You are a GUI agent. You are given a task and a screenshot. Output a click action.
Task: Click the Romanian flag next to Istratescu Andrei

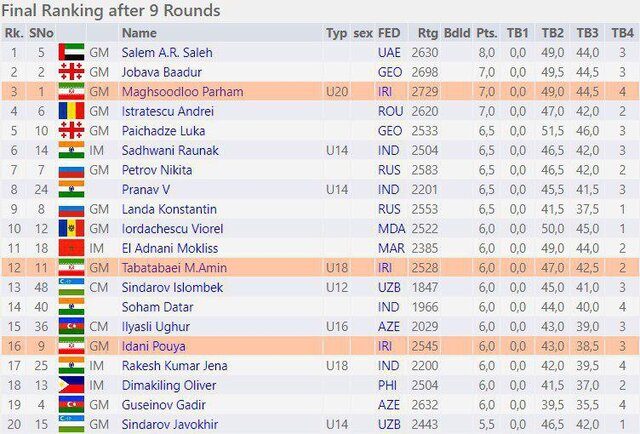[x=71, y=111]
